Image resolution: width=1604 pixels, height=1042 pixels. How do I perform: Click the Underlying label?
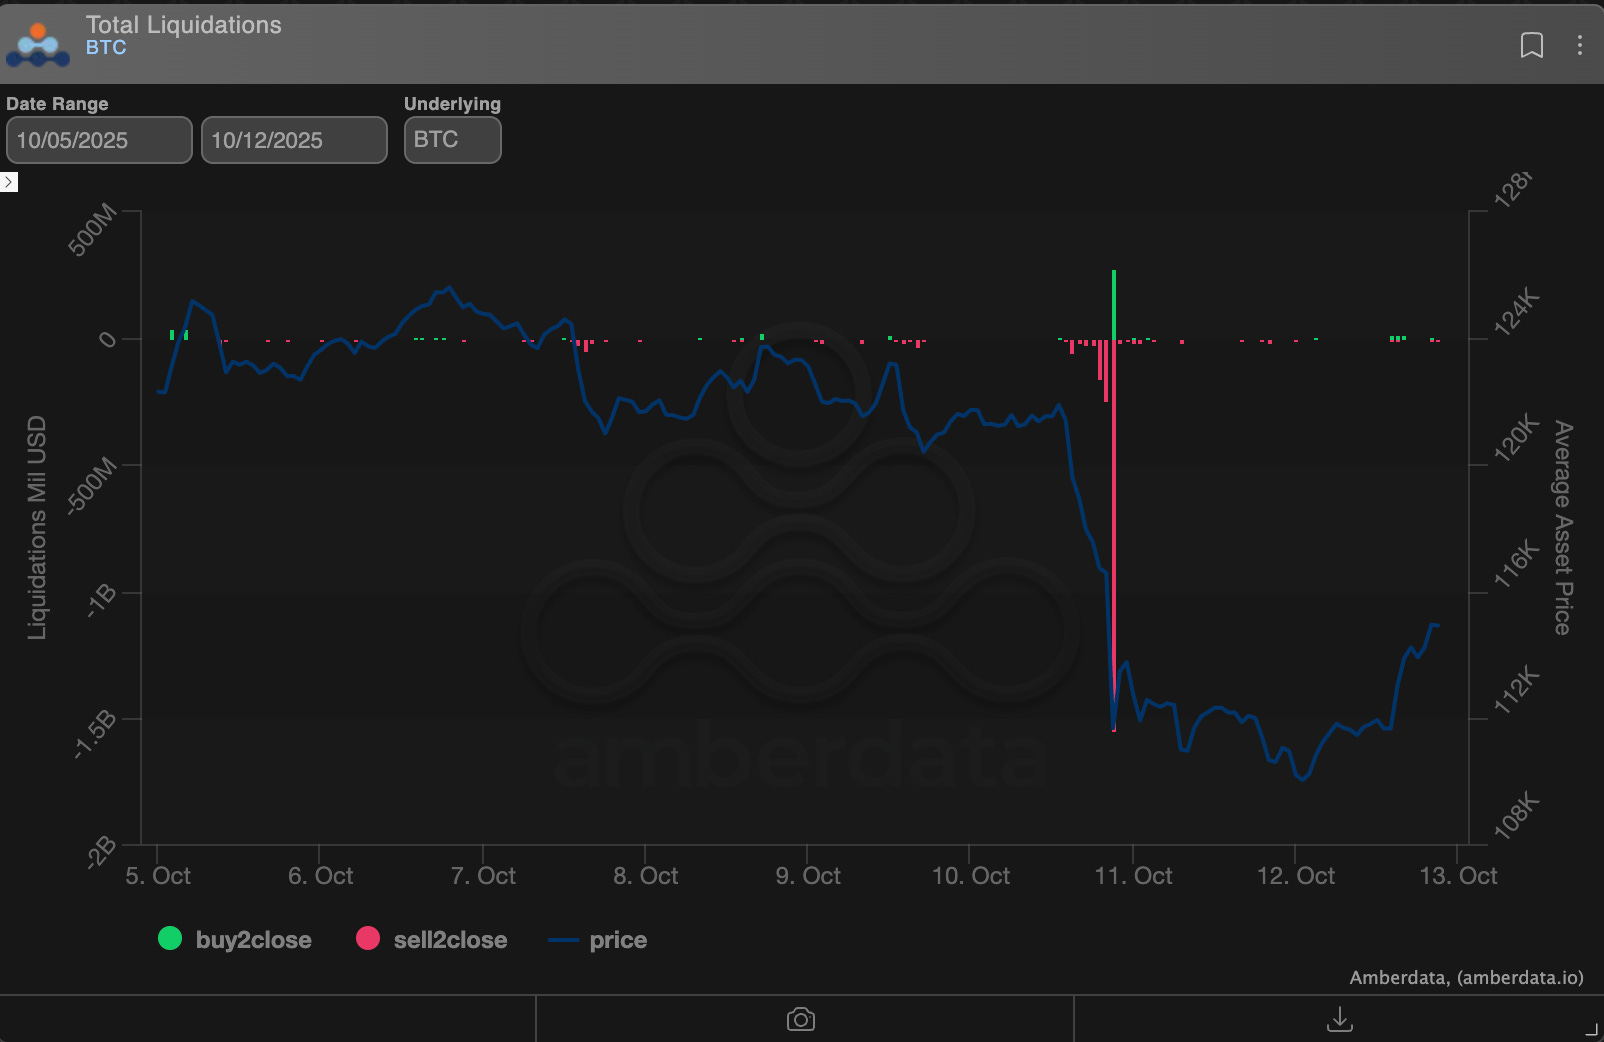[452, 104]
